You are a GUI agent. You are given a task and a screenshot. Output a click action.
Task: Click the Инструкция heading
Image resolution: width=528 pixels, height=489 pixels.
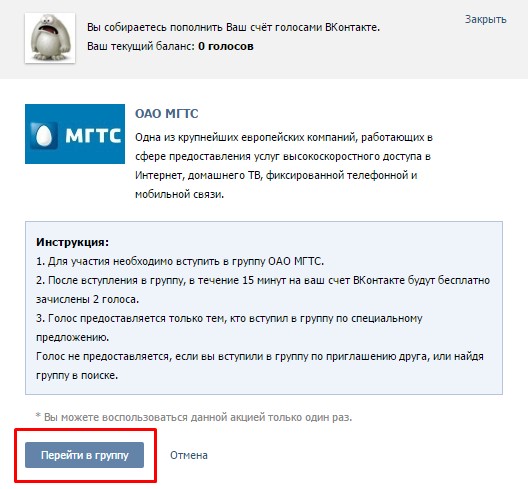click(73, 242)
